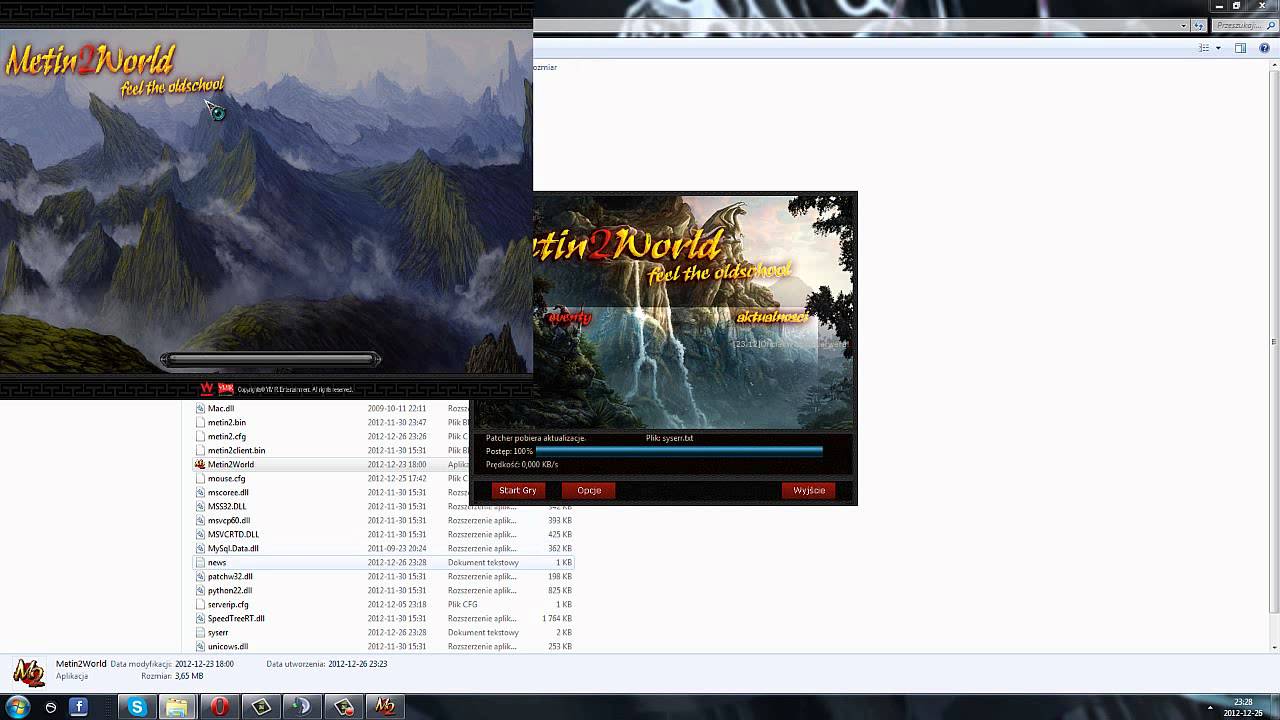Screen dimensions: 1280x720
Task: Open Facebook shortcut on taskbar
Action: pyautogui.click(x=79, y=707)
